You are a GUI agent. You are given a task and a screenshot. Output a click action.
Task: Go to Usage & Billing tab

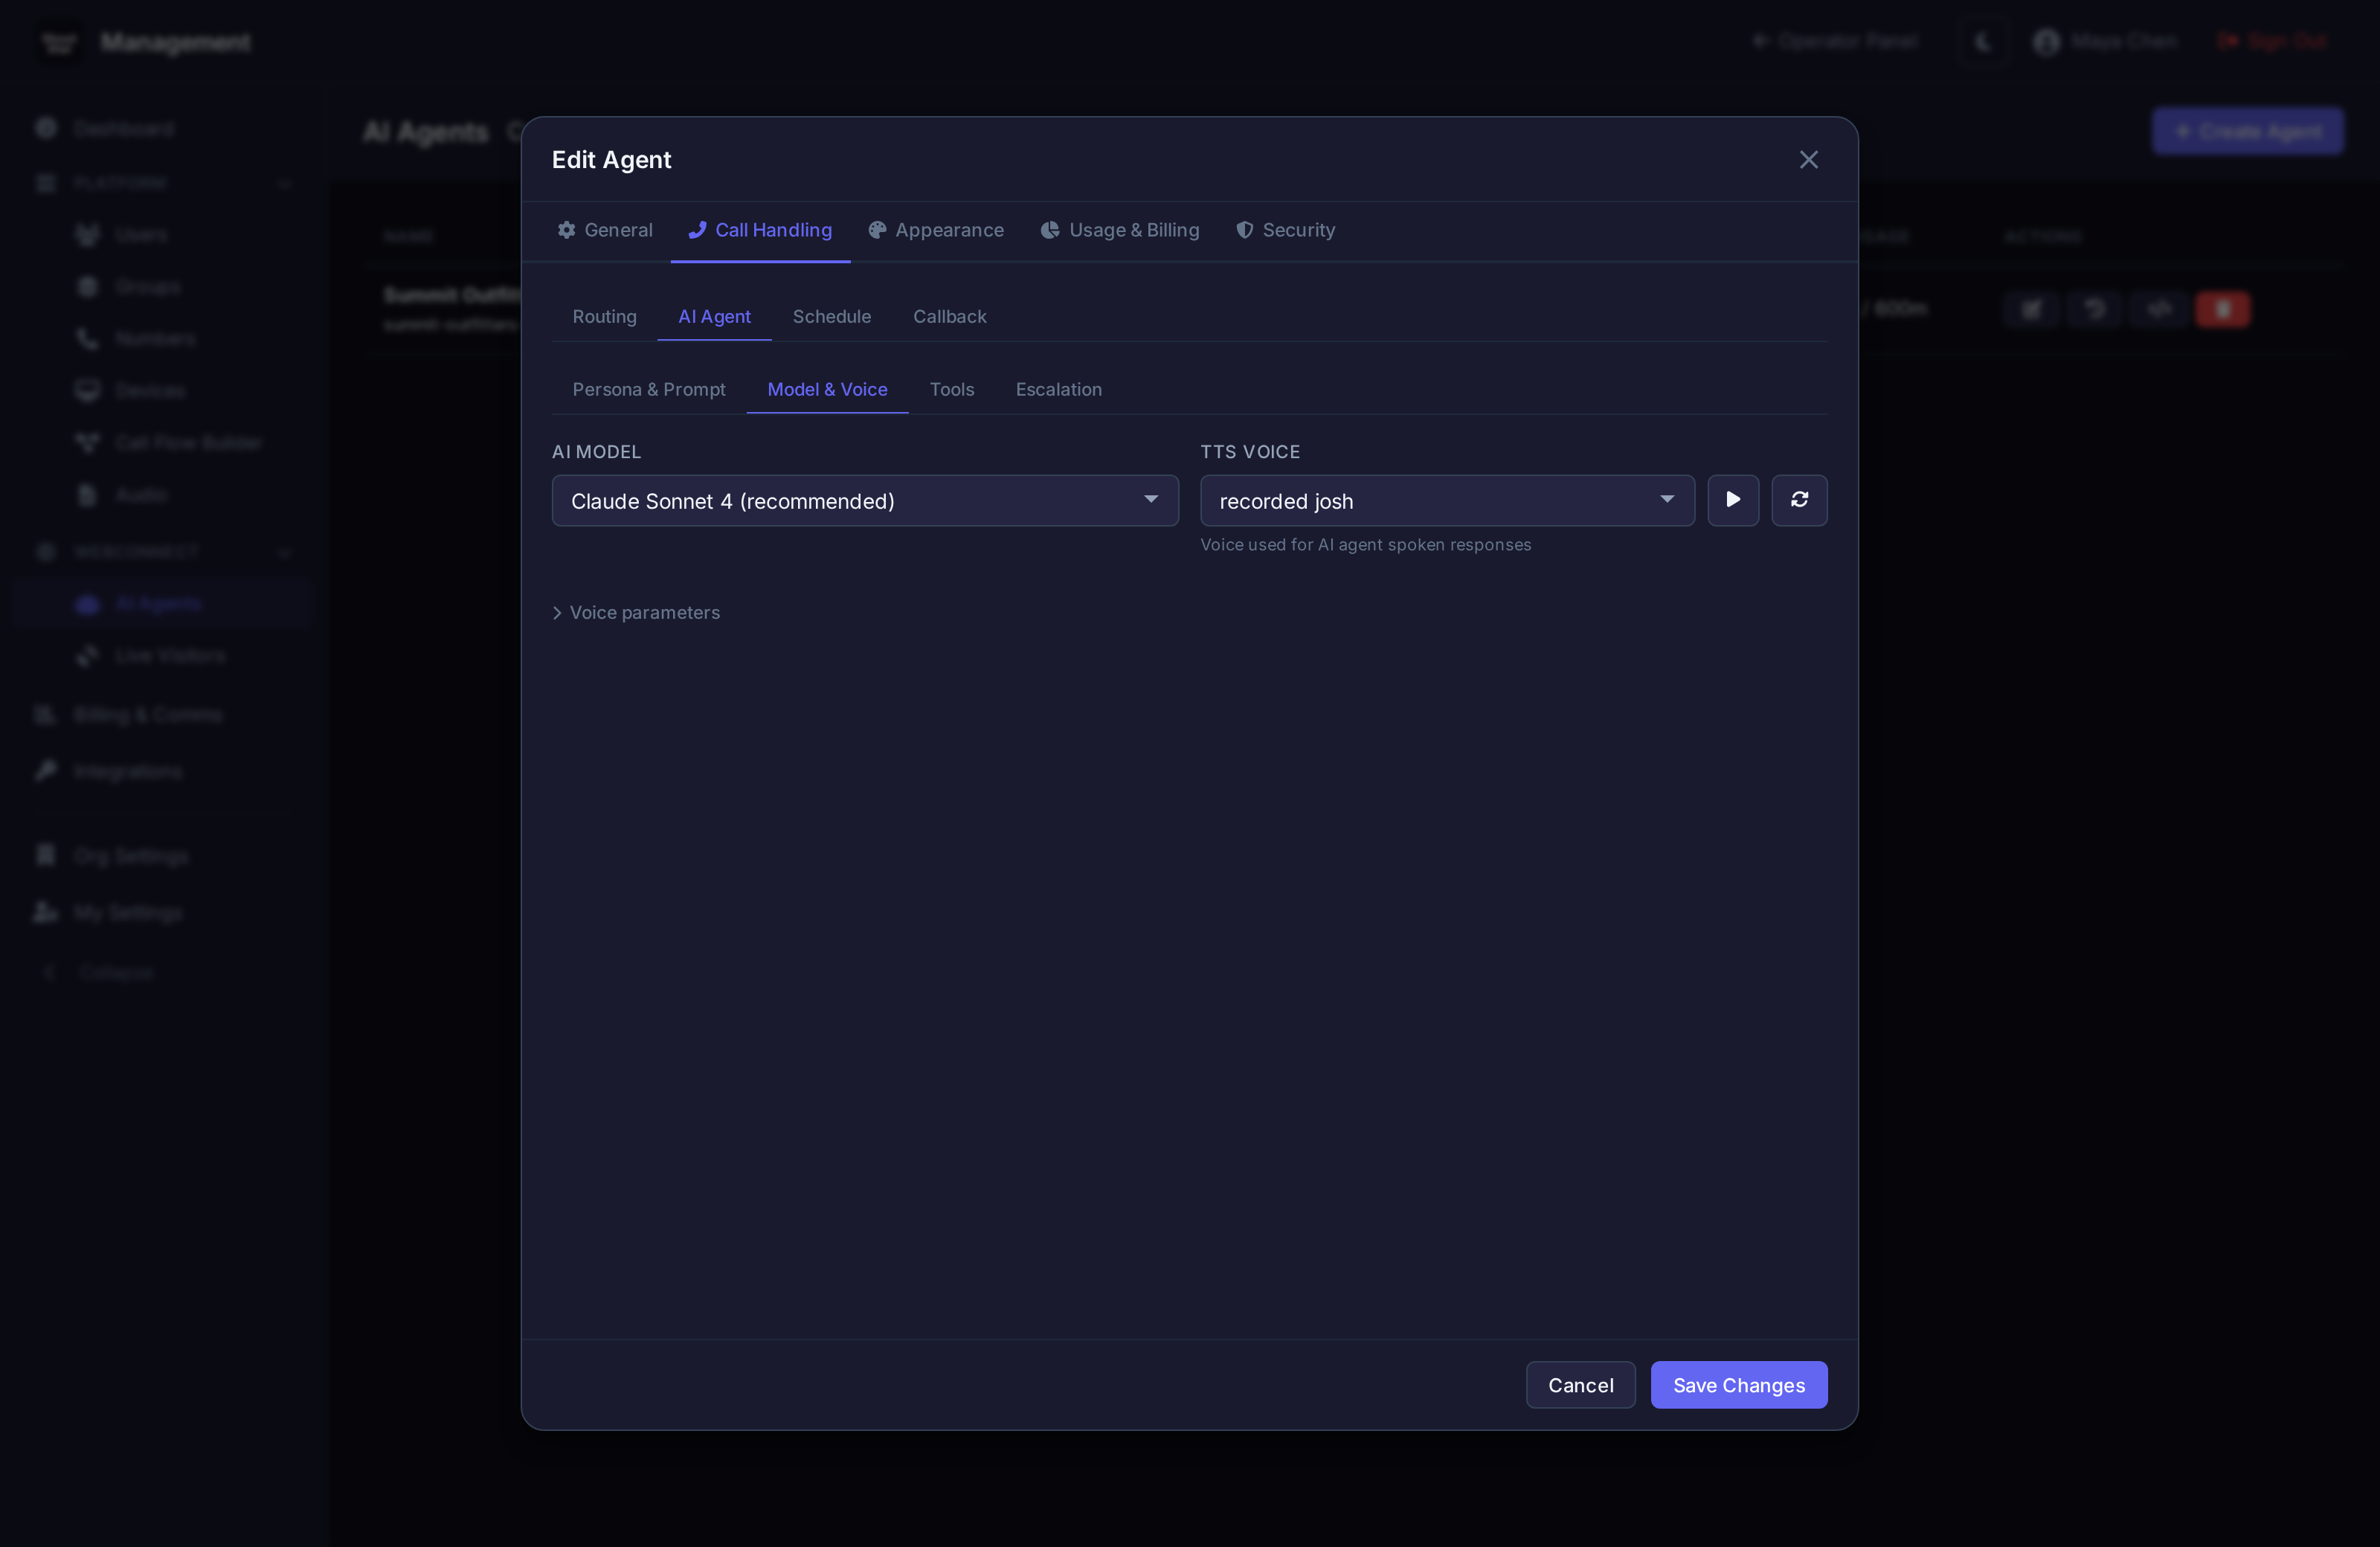pos(1120,230)
